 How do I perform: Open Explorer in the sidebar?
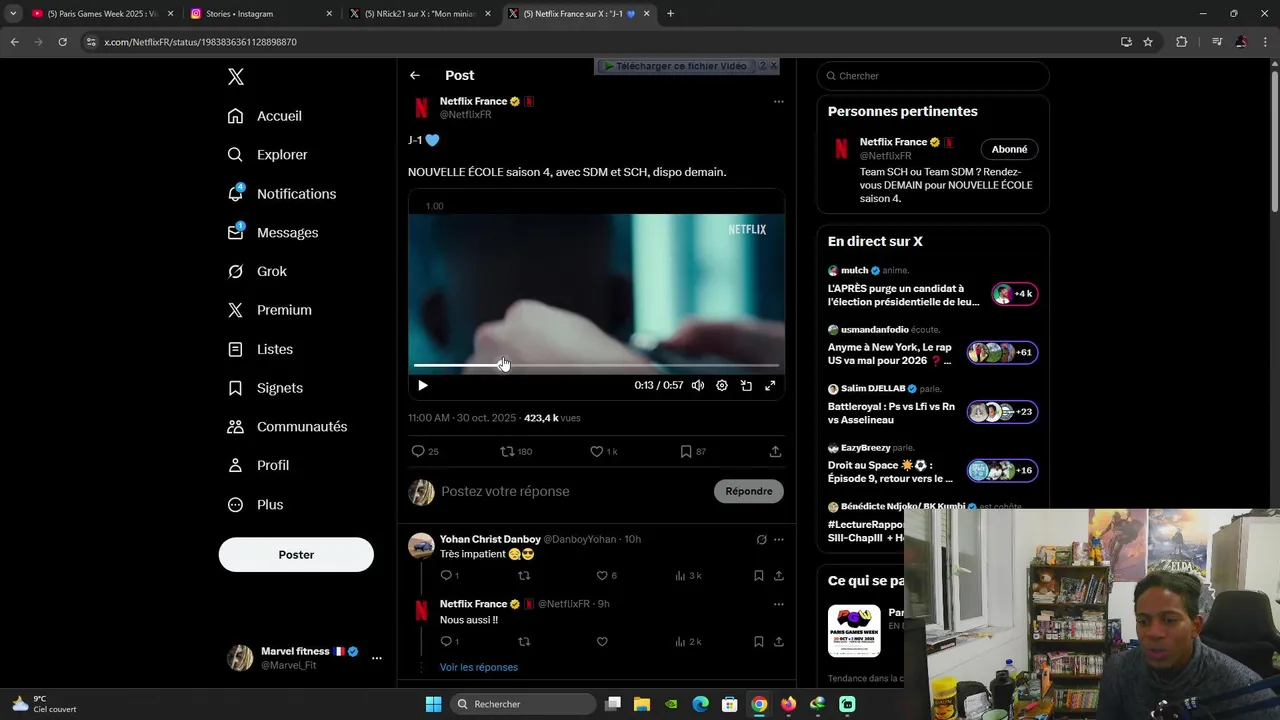268,155
